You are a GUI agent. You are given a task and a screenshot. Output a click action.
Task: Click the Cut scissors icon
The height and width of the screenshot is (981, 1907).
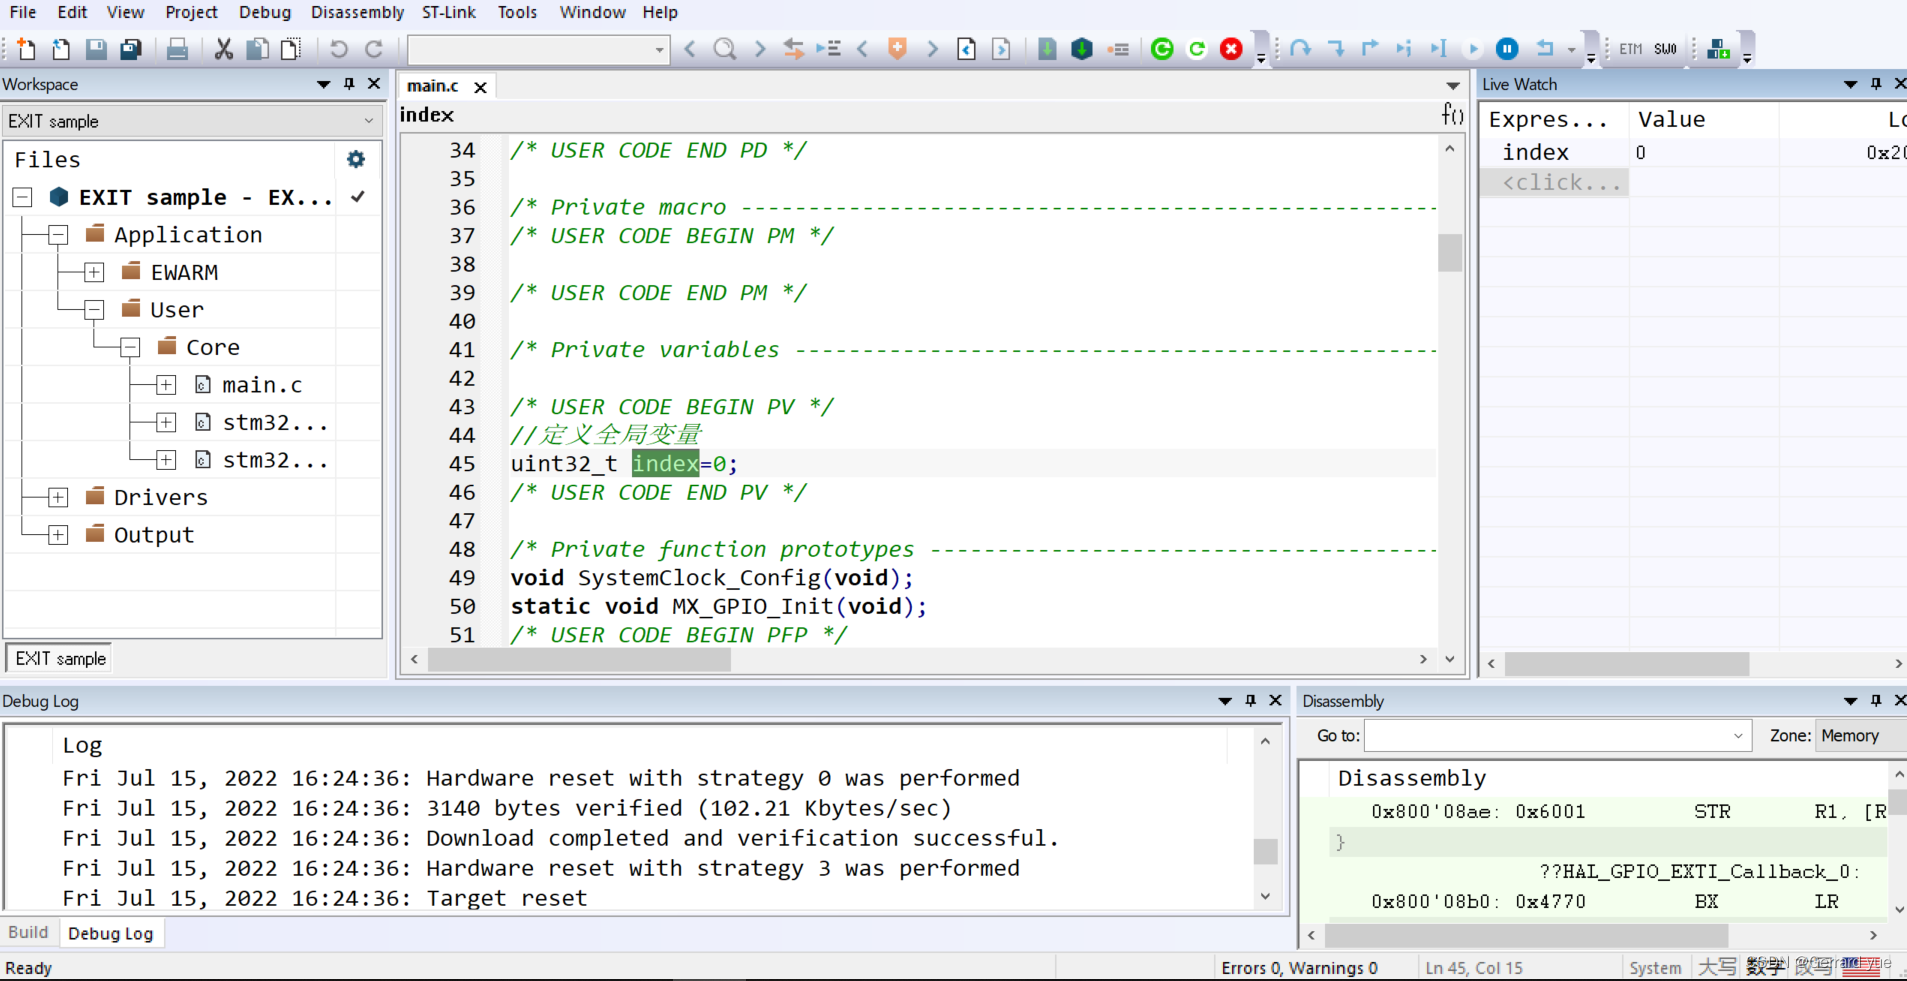223,49
